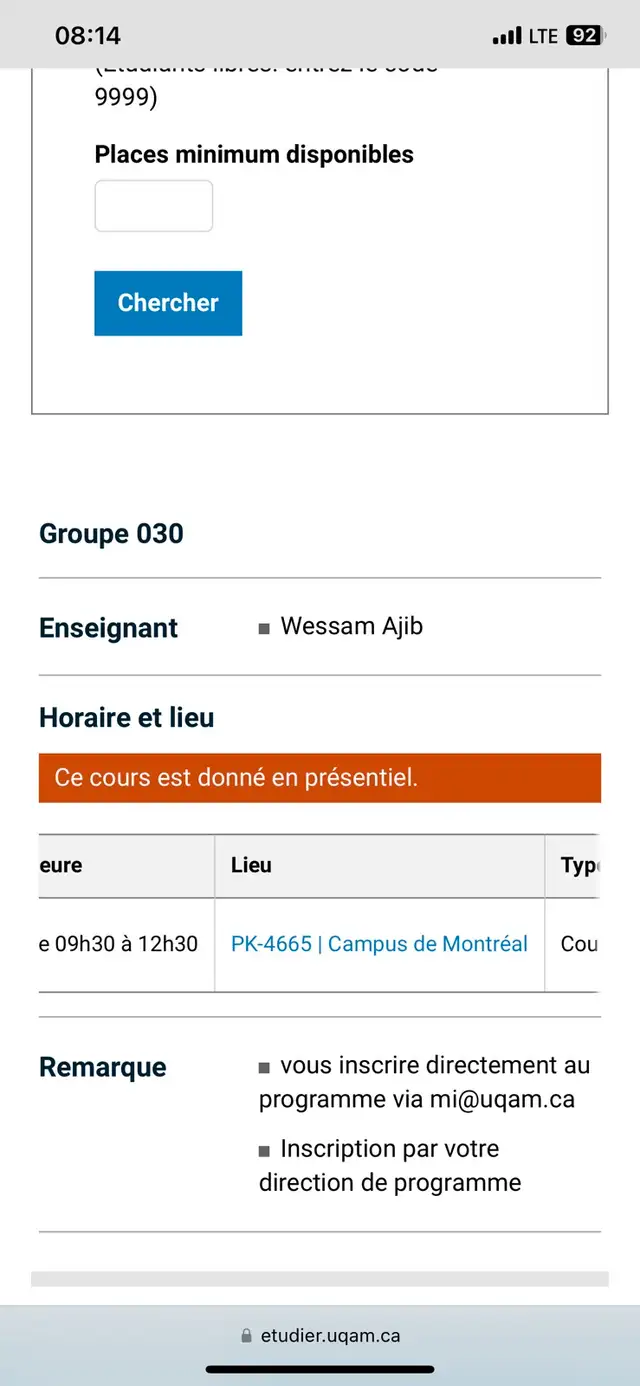The width and height of the screenshot is (640, 1386).
Task: Click the teacher name Wessam Ajib
Action: [351, 627]
